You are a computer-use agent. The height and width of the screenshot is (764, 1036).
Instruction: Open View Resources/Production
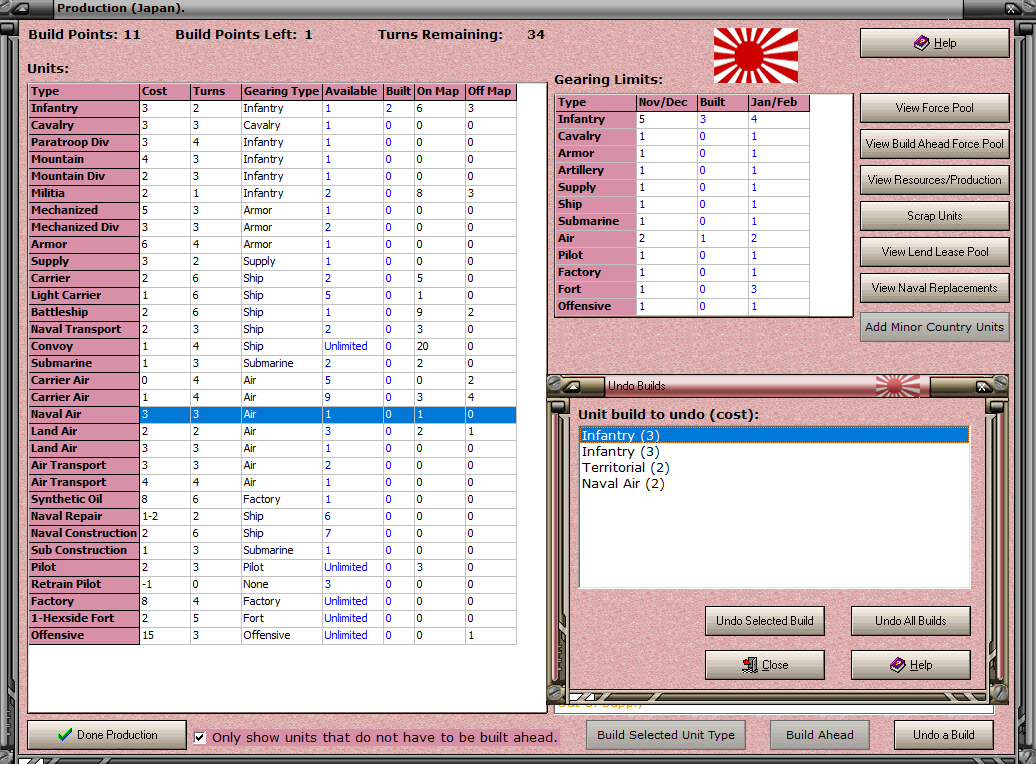click(934, 180)
